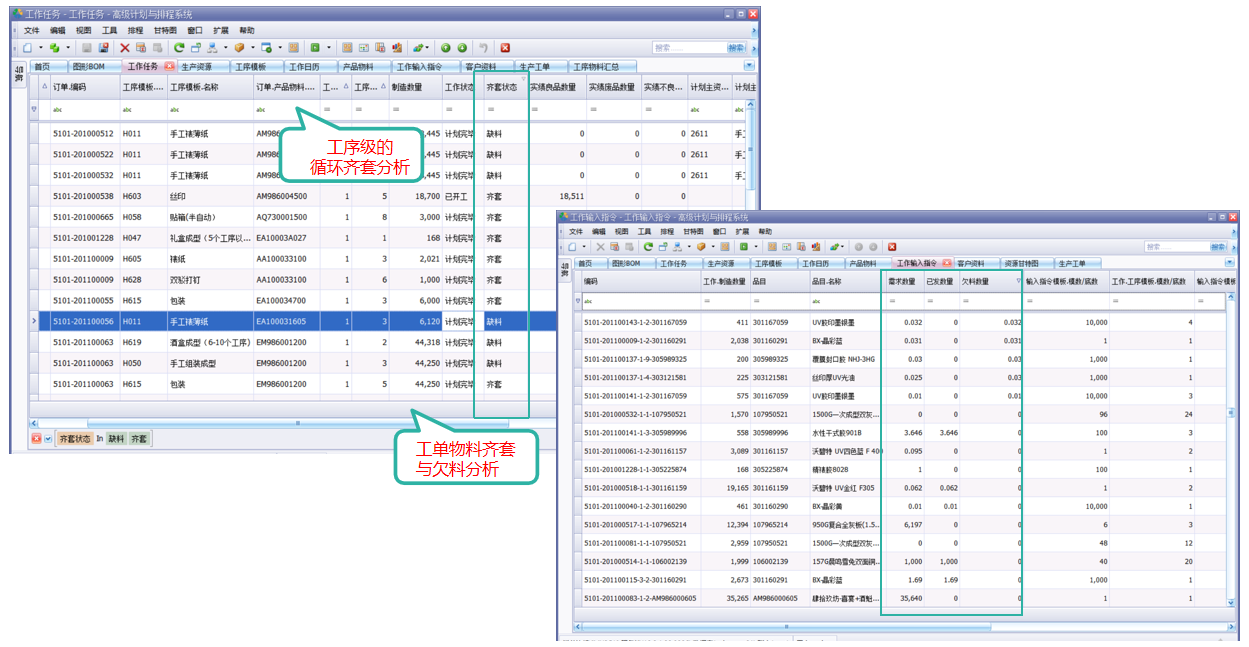1249x647 pixels.
Task: Click the bar chart icon in 工作任务 toolbar
Action: point(396,48)
